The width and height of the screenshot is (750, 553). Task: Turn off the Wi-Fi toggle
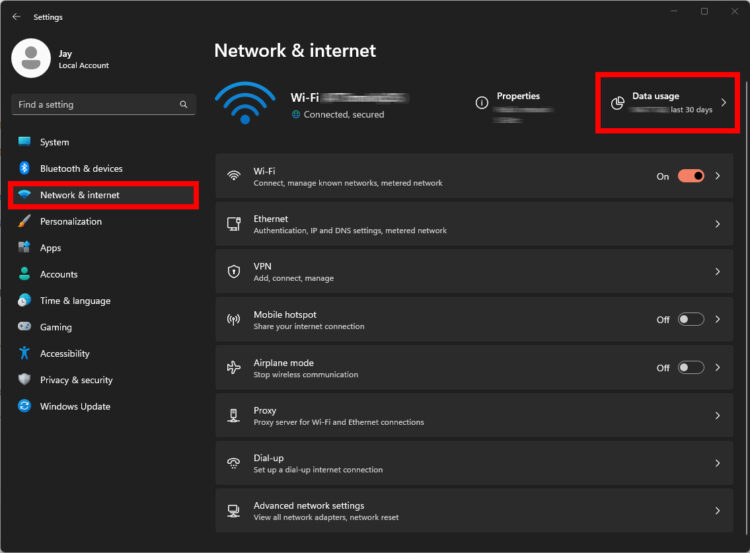pyautogui.click(x=691, y=176)
